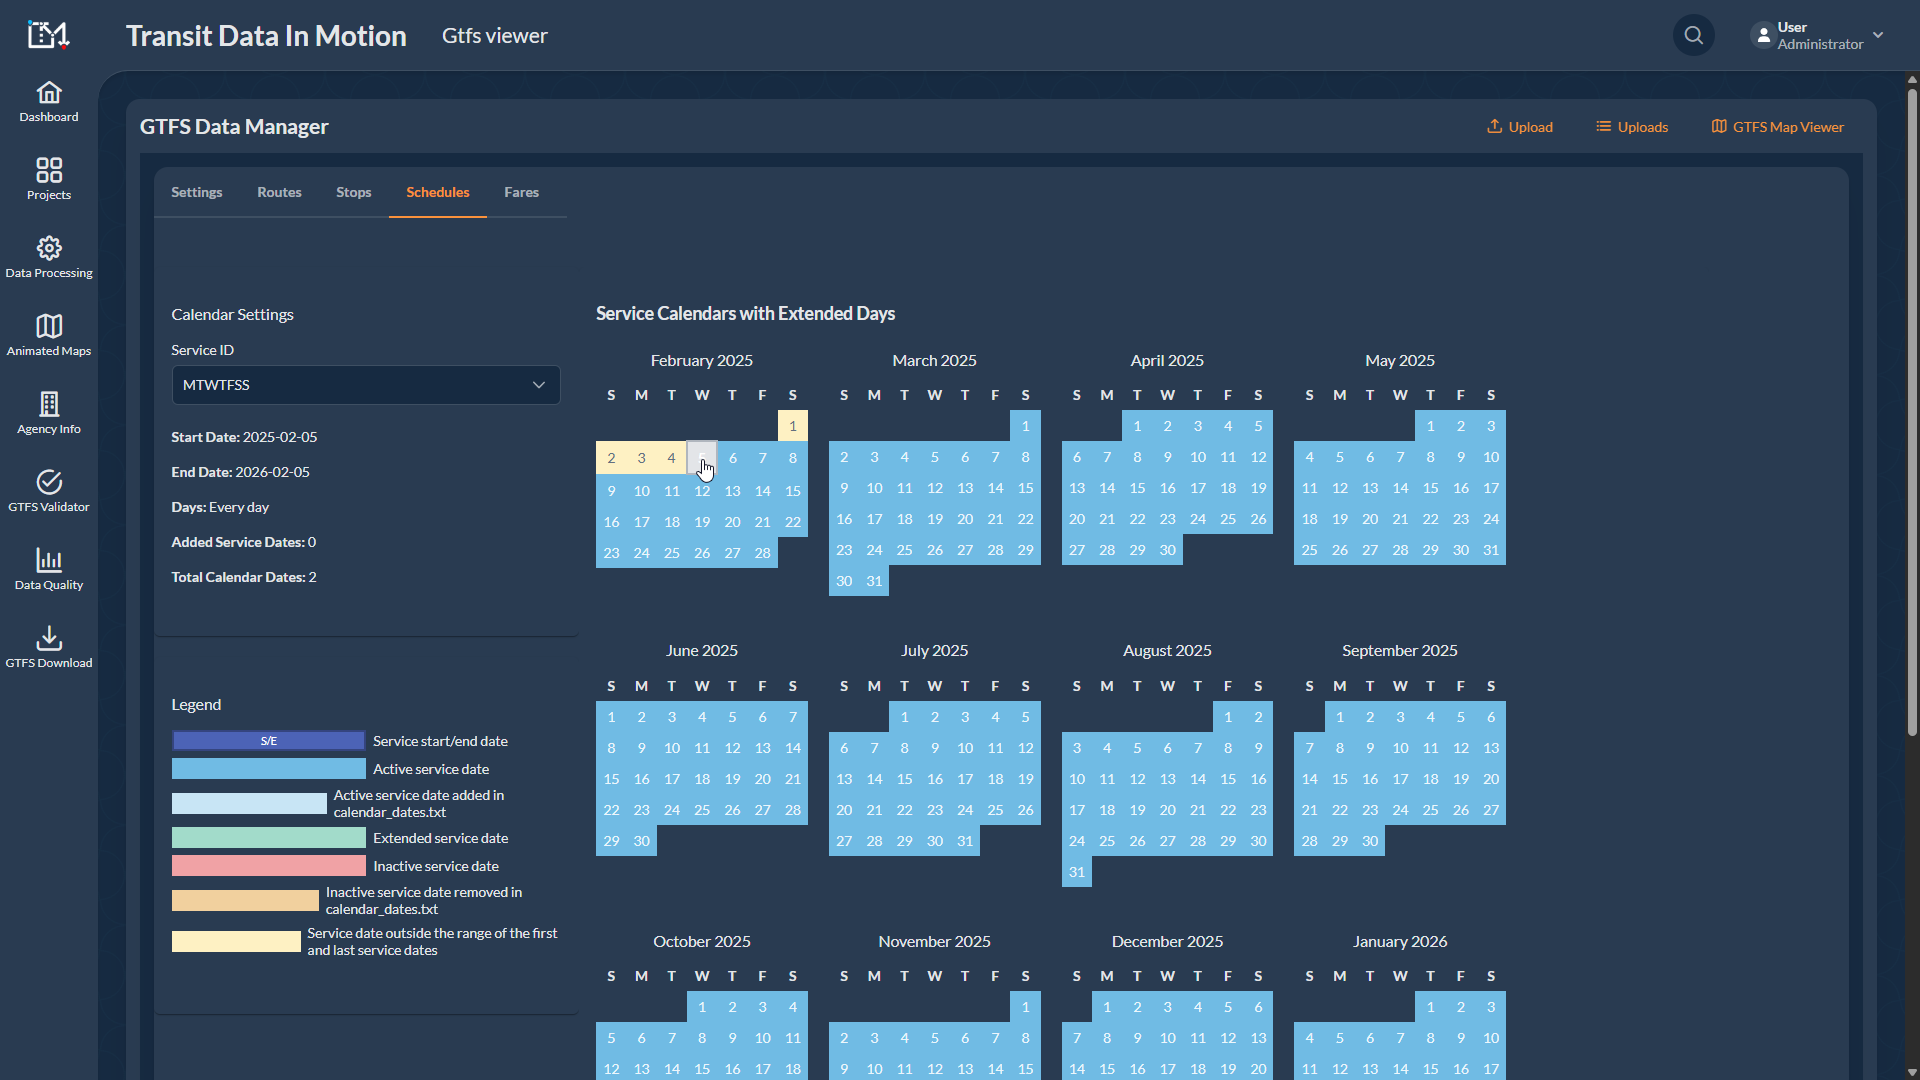The height and width of the screenshot is (1080, 1920).
Task: Open the Stops tab
Action: pos(353,192)
